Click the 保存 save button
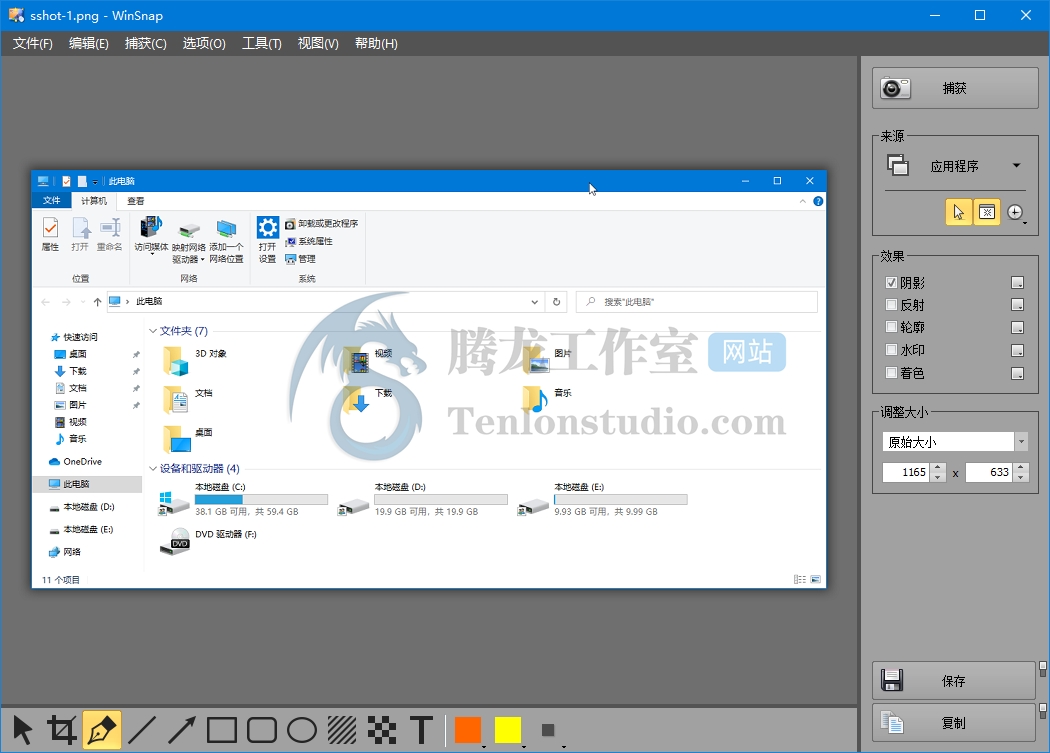This screenshot has width=1050, height=753. pyautogui.click(x=954, y=681)
